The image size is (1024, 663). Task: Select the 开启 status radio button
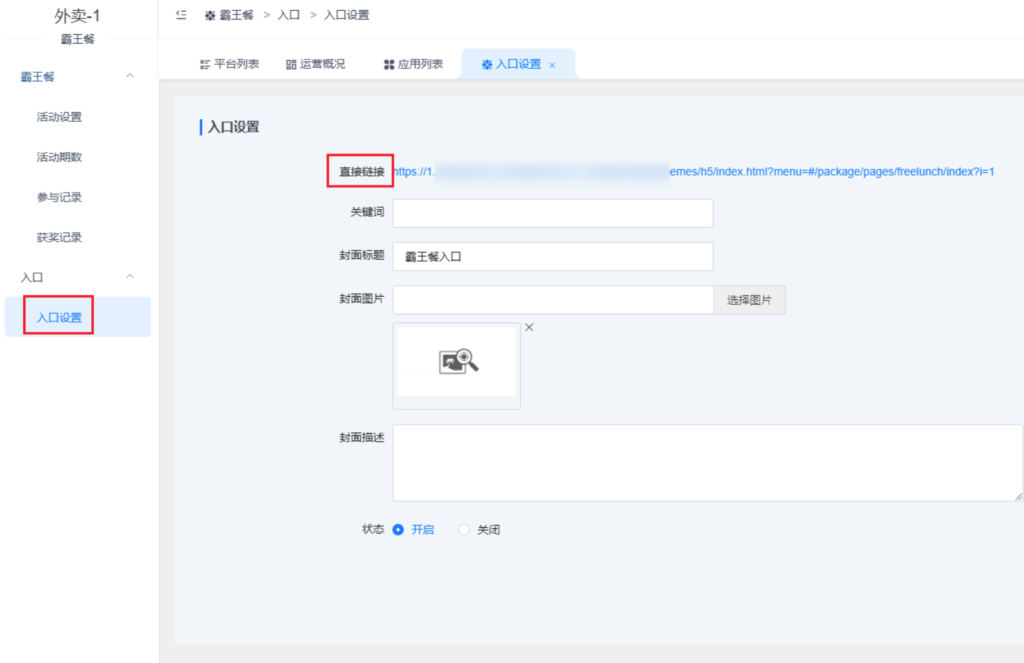[397, 529]
